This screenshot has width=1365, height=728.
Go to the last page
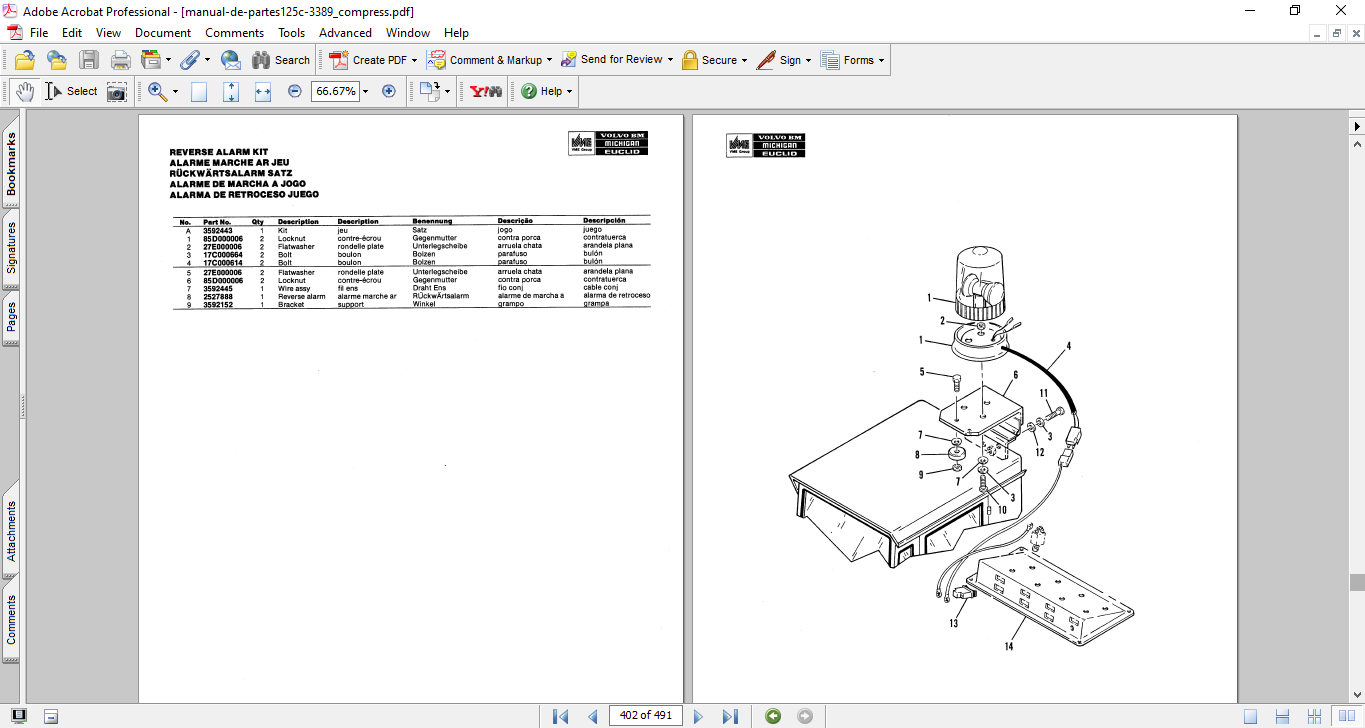pyautogui.click(x=730, y=716)
